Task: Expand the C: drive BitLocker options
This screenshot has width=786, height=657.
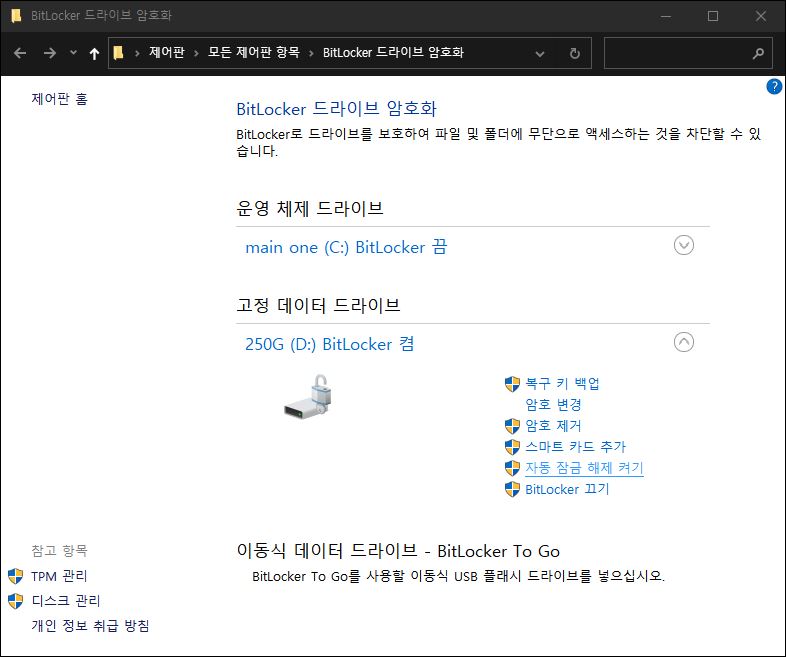Action: click(684, 245)
